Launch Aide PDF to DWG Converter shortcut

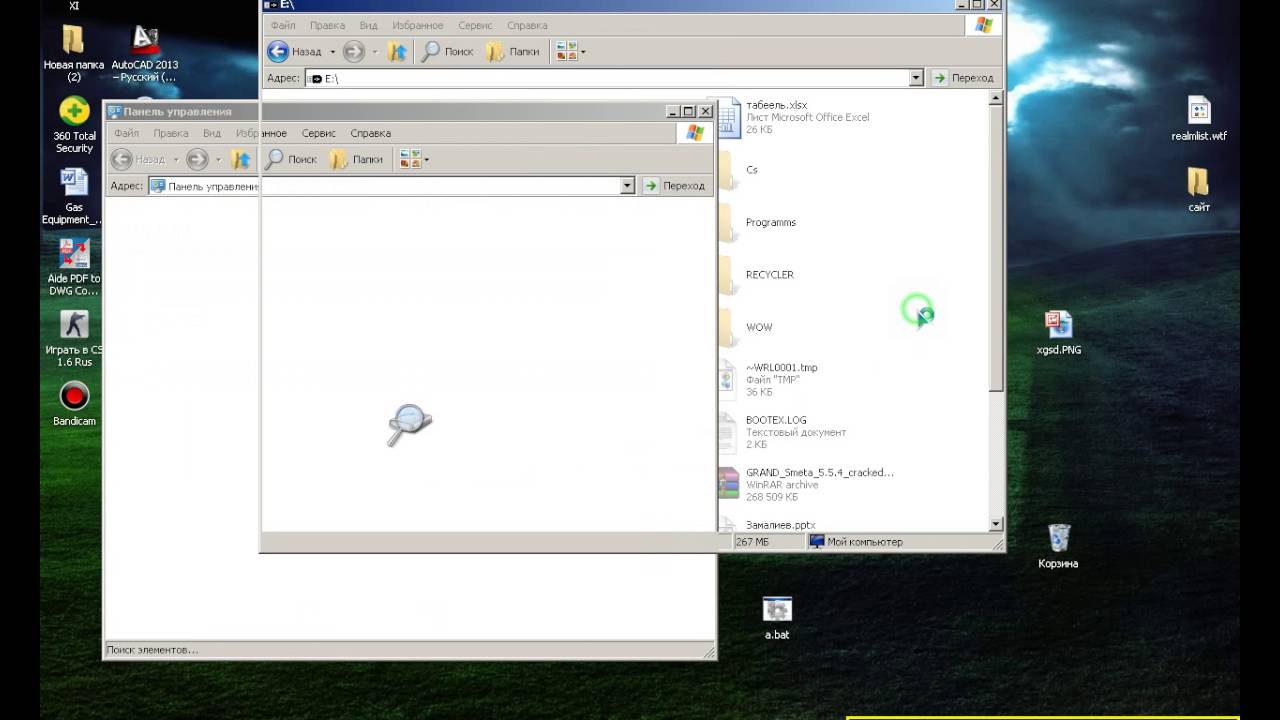pos(74,267)
